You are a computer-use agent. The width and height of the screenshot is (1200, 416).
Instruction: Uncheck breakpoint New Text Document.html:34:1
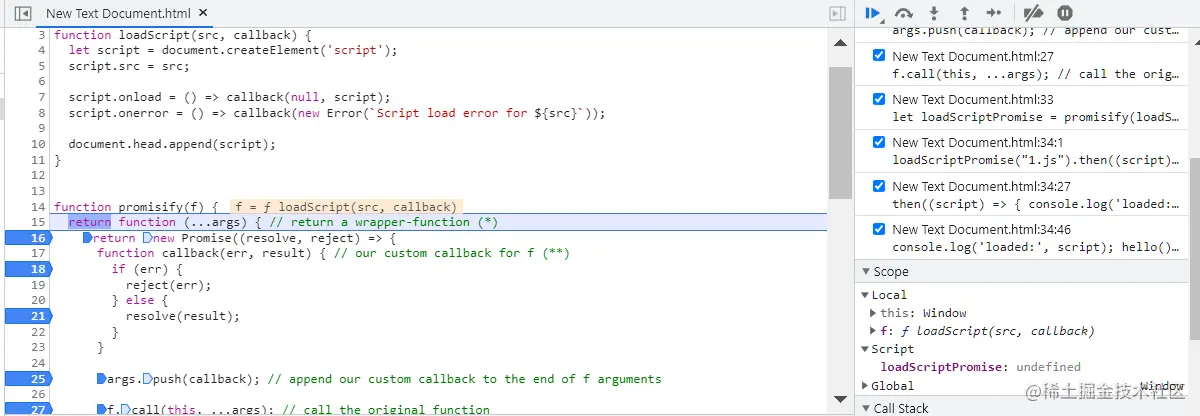click(879, 142)
